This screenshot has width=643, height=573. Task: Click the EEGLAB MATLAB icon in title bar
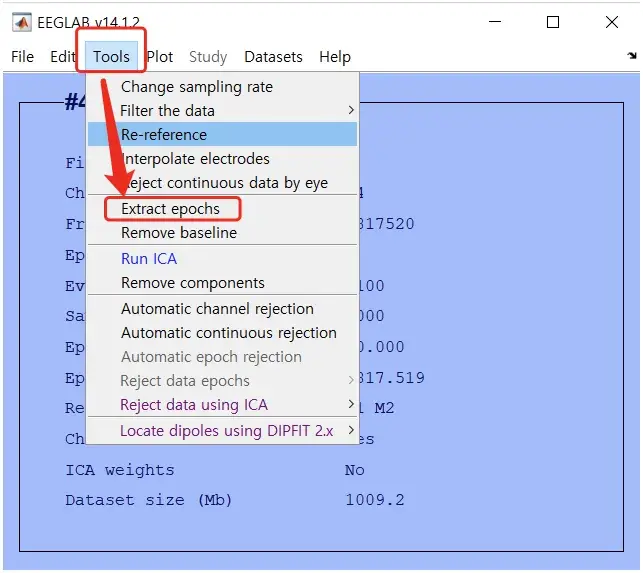point(21,21)
